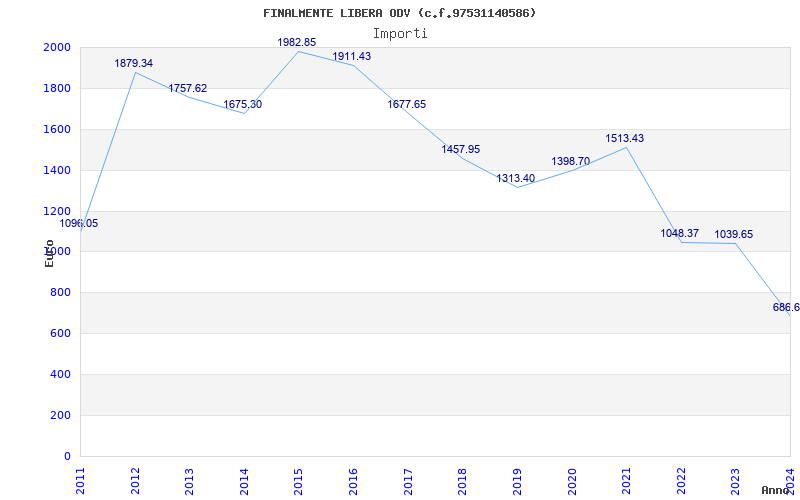Select data label 1879.34
The image size is (800, 500).
(x=133, y=63)
